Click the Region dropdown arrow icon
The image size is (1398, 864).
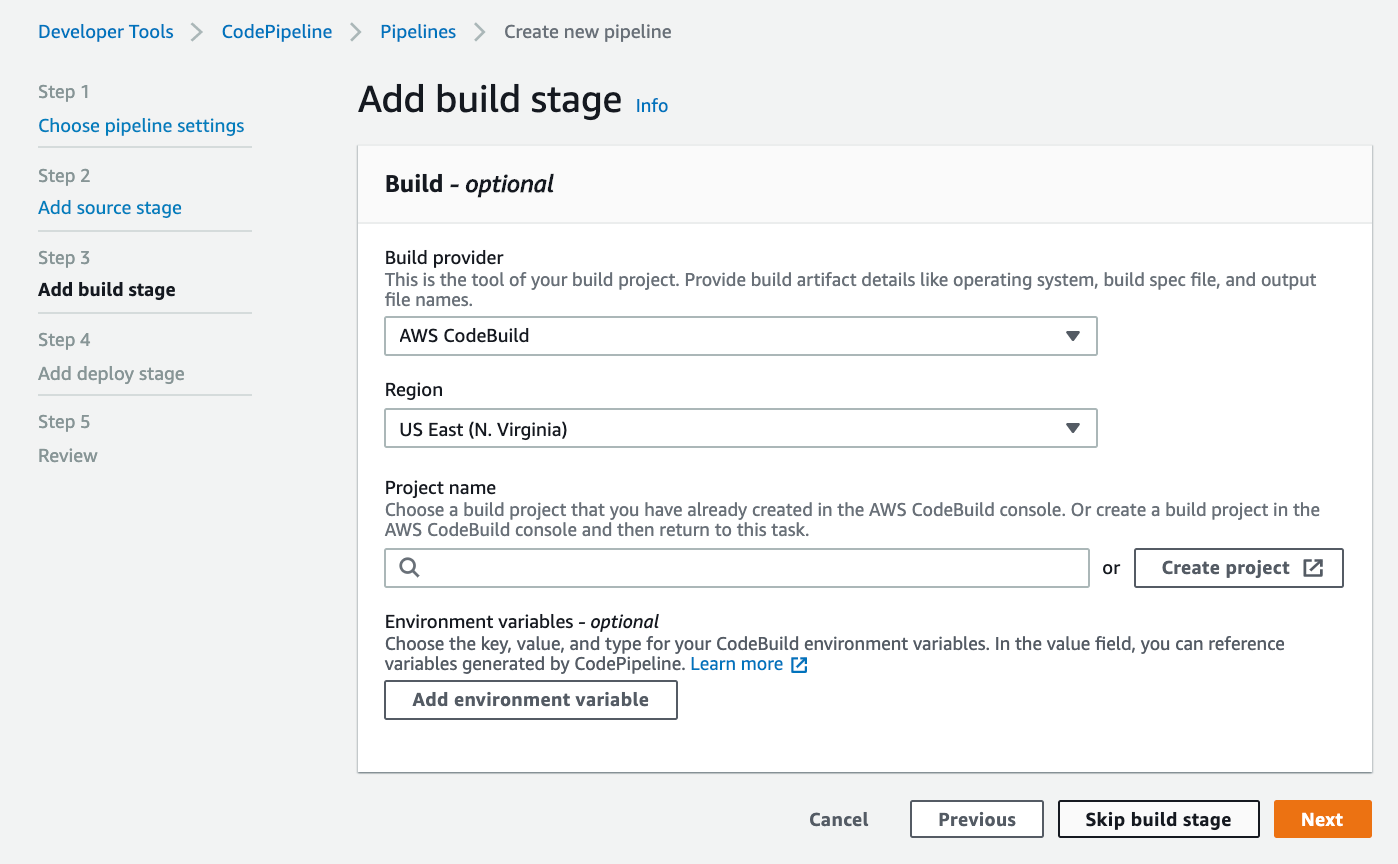tap(1073, 428)
